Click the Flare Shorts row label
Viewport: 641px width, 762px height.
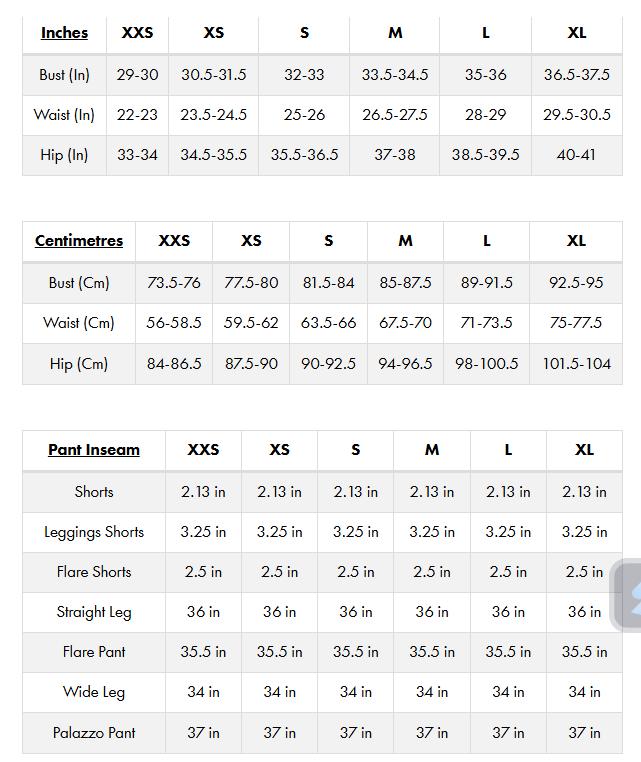[94, 572]
